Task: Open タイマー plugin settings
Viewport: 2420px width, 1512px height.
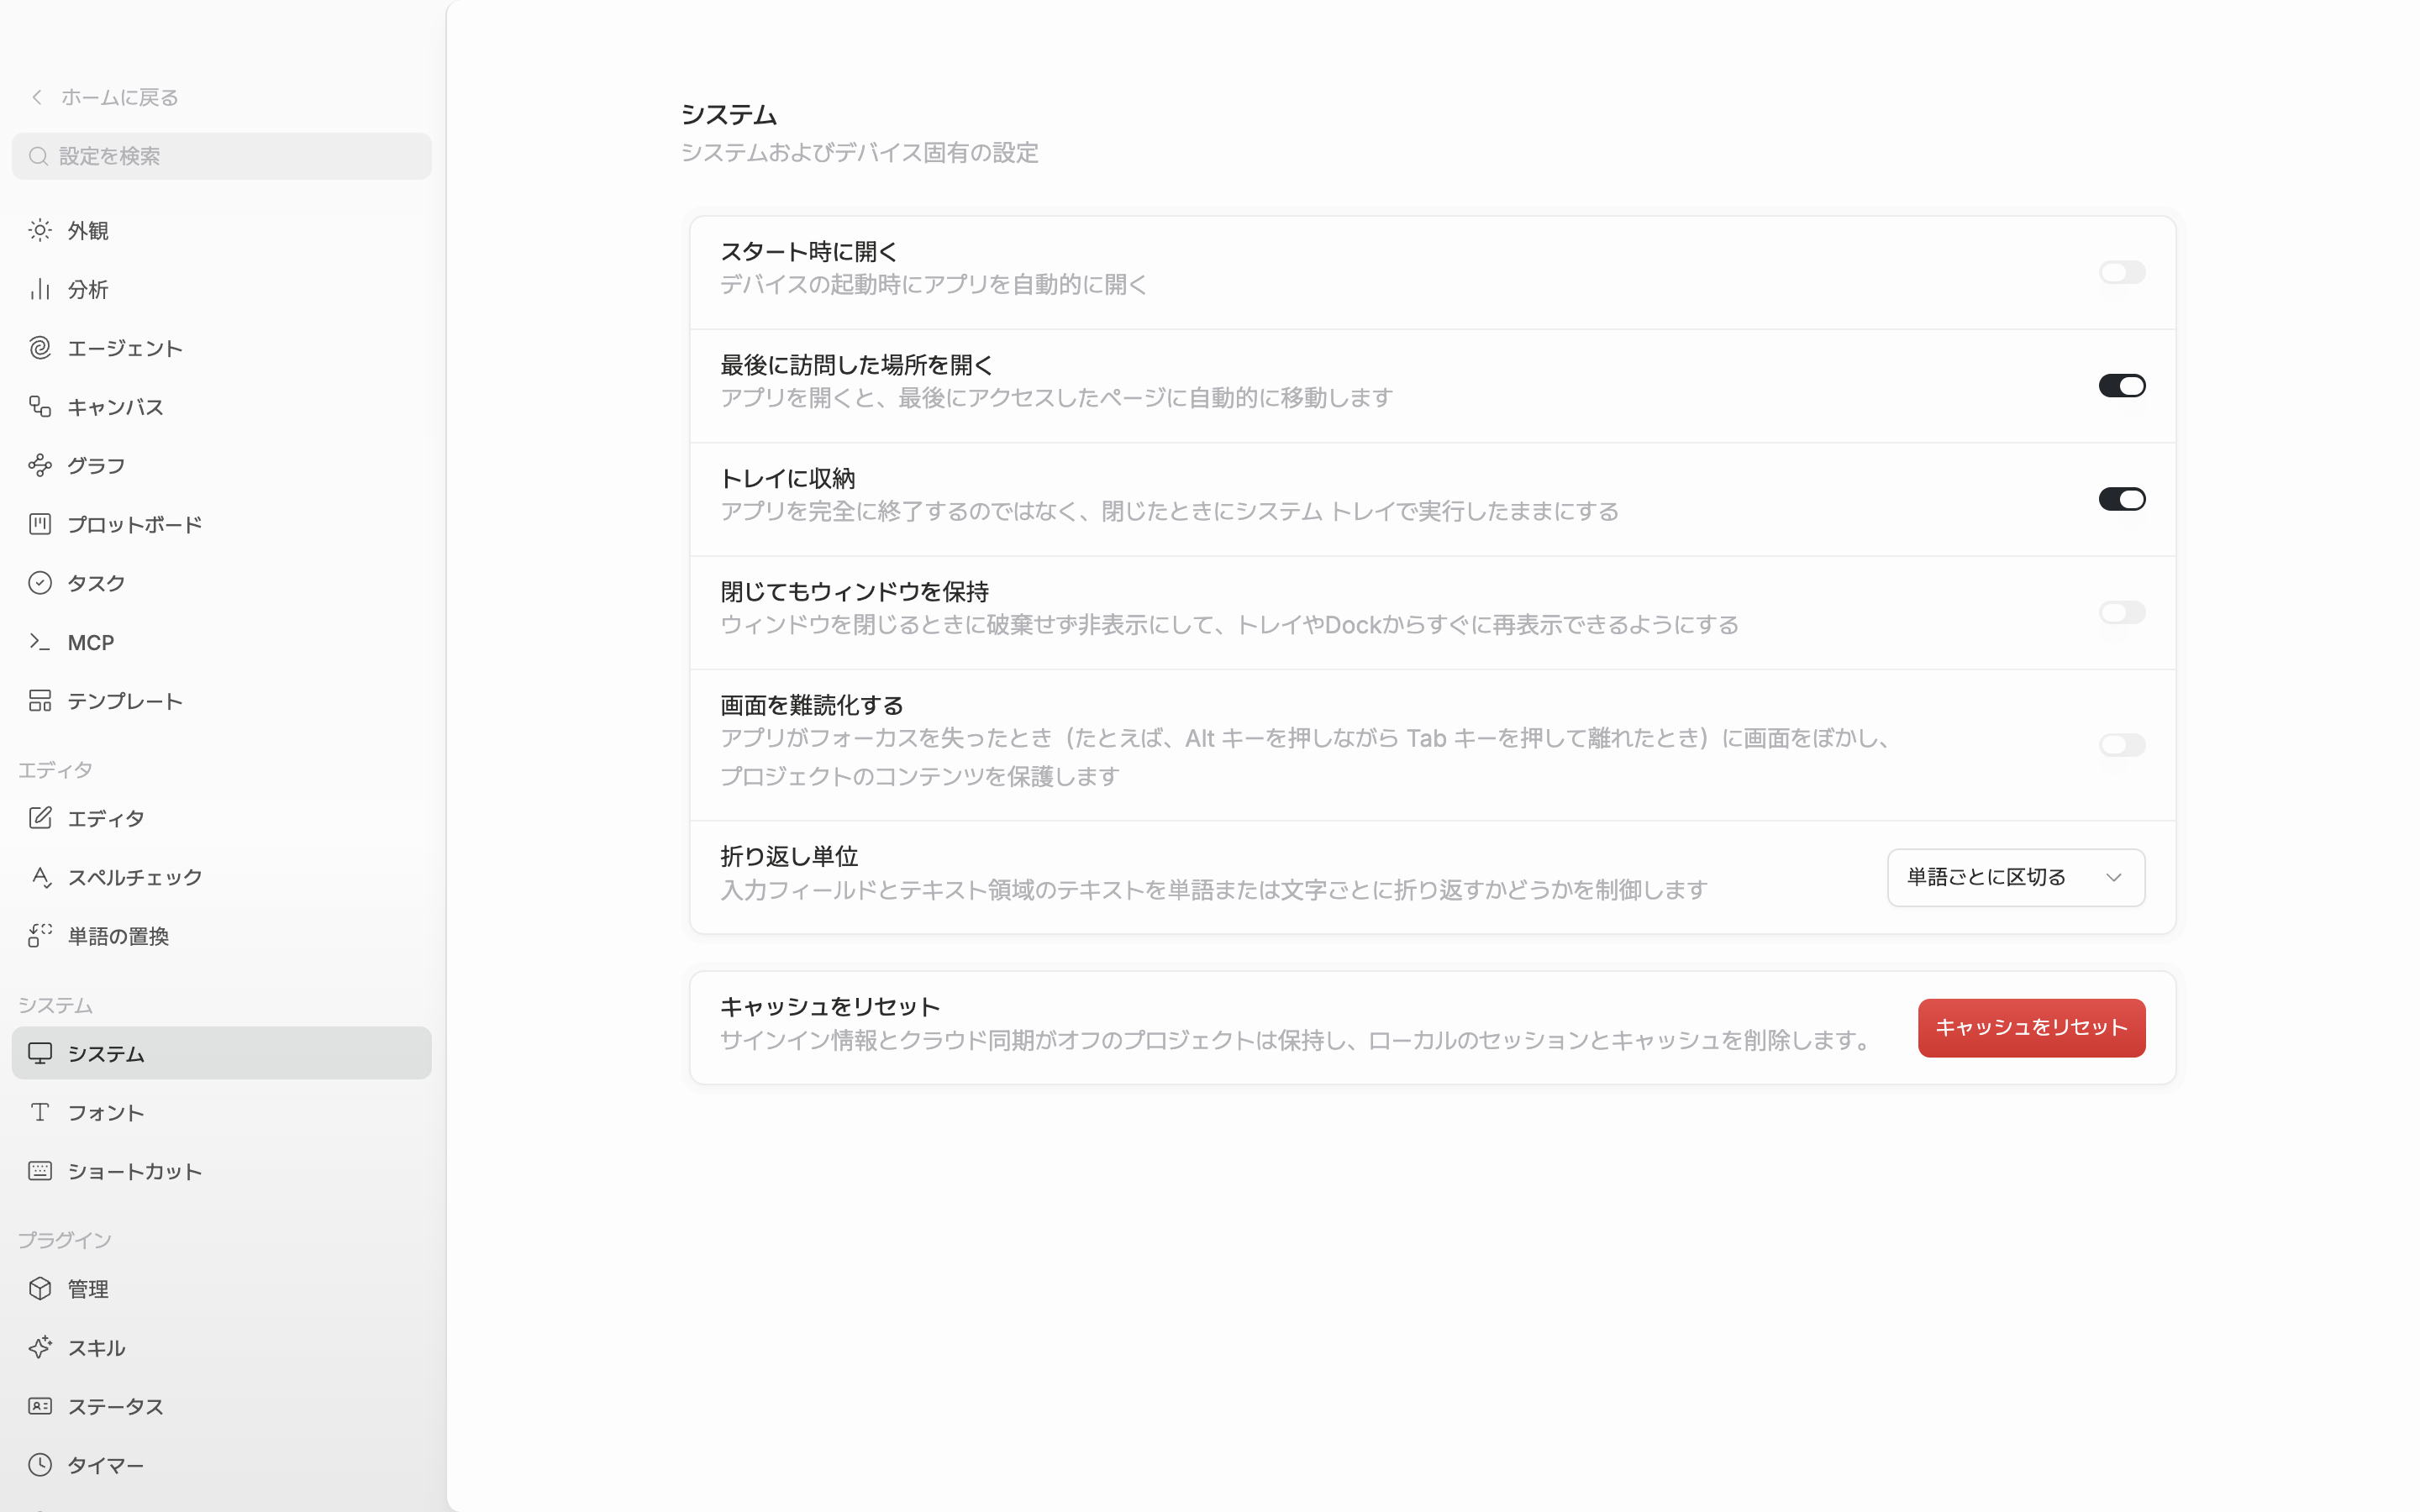Action: (x=222, y=1465)
